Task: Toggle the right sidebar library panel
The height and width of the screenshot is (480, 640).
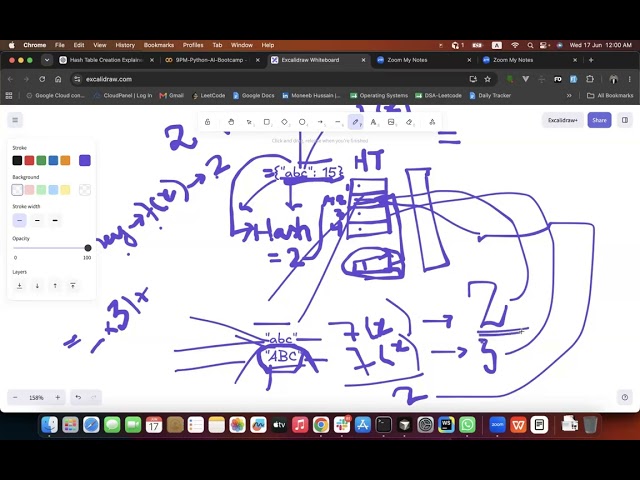Action: click(x=624, y=120)
